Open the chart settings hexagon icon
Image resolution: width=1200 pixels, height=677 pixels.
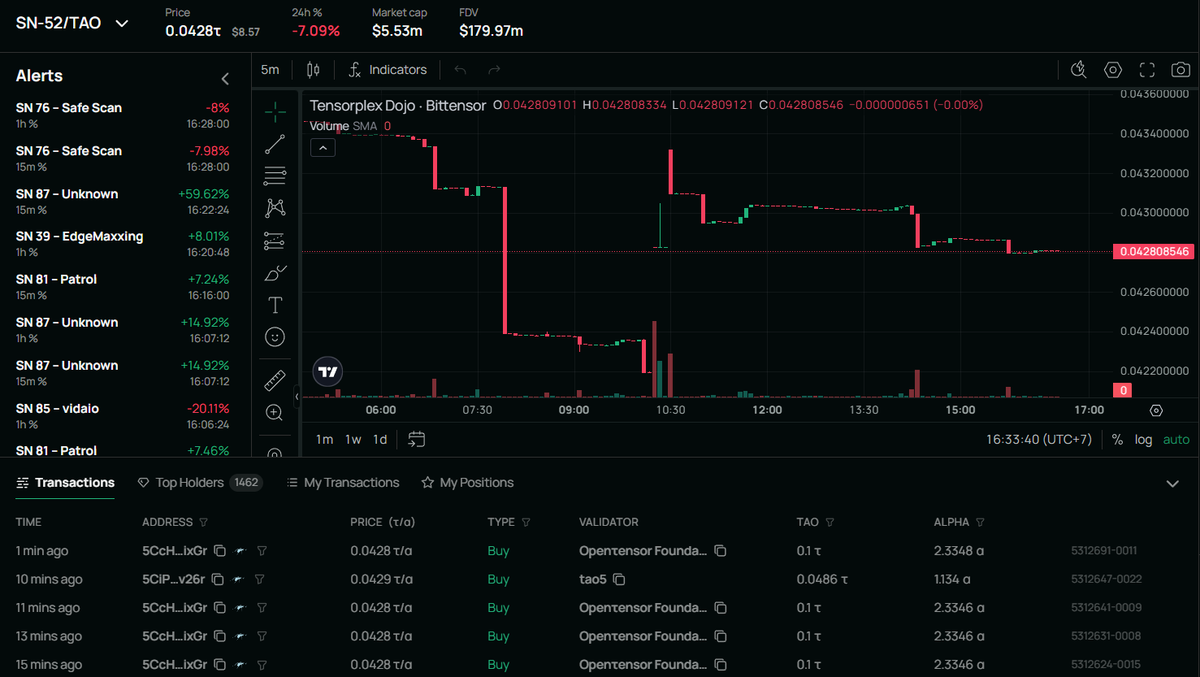point(1113,70)
